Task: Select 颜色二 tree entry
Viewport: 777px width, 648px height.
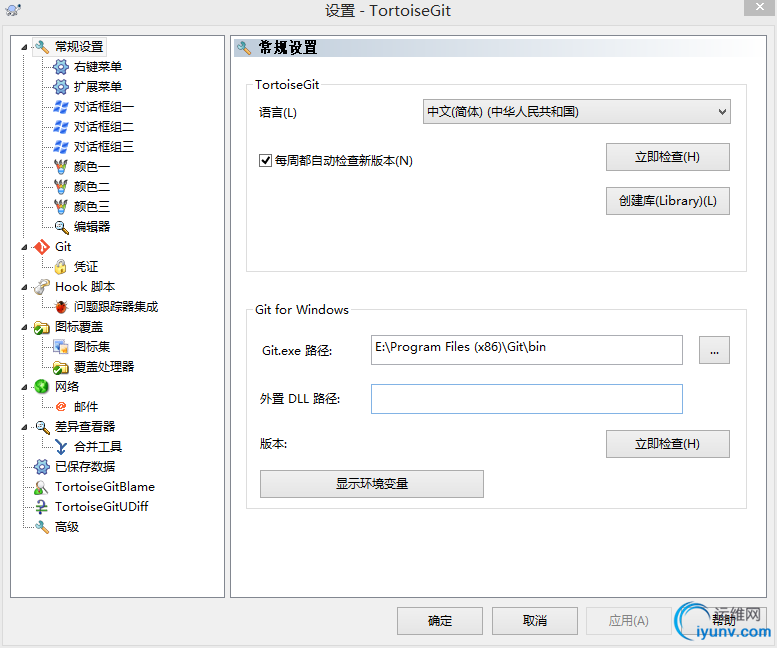Action: pos(92,187)
